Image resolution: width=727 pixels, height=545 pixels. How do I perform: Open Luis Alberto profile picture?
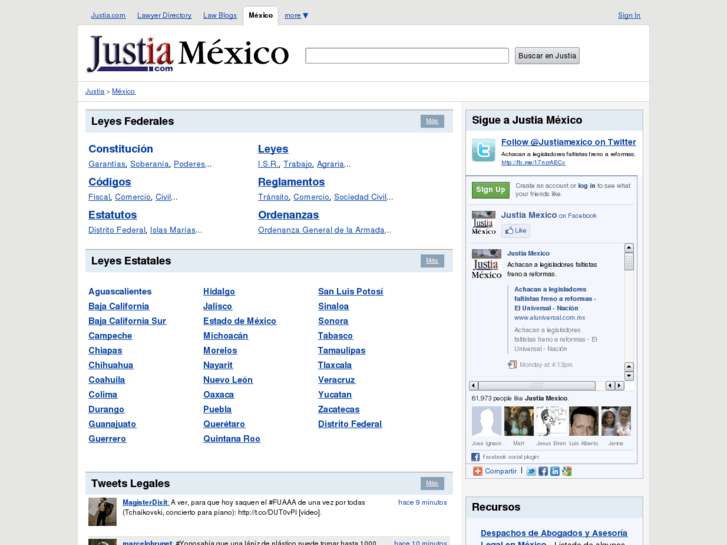click(584, 421)
